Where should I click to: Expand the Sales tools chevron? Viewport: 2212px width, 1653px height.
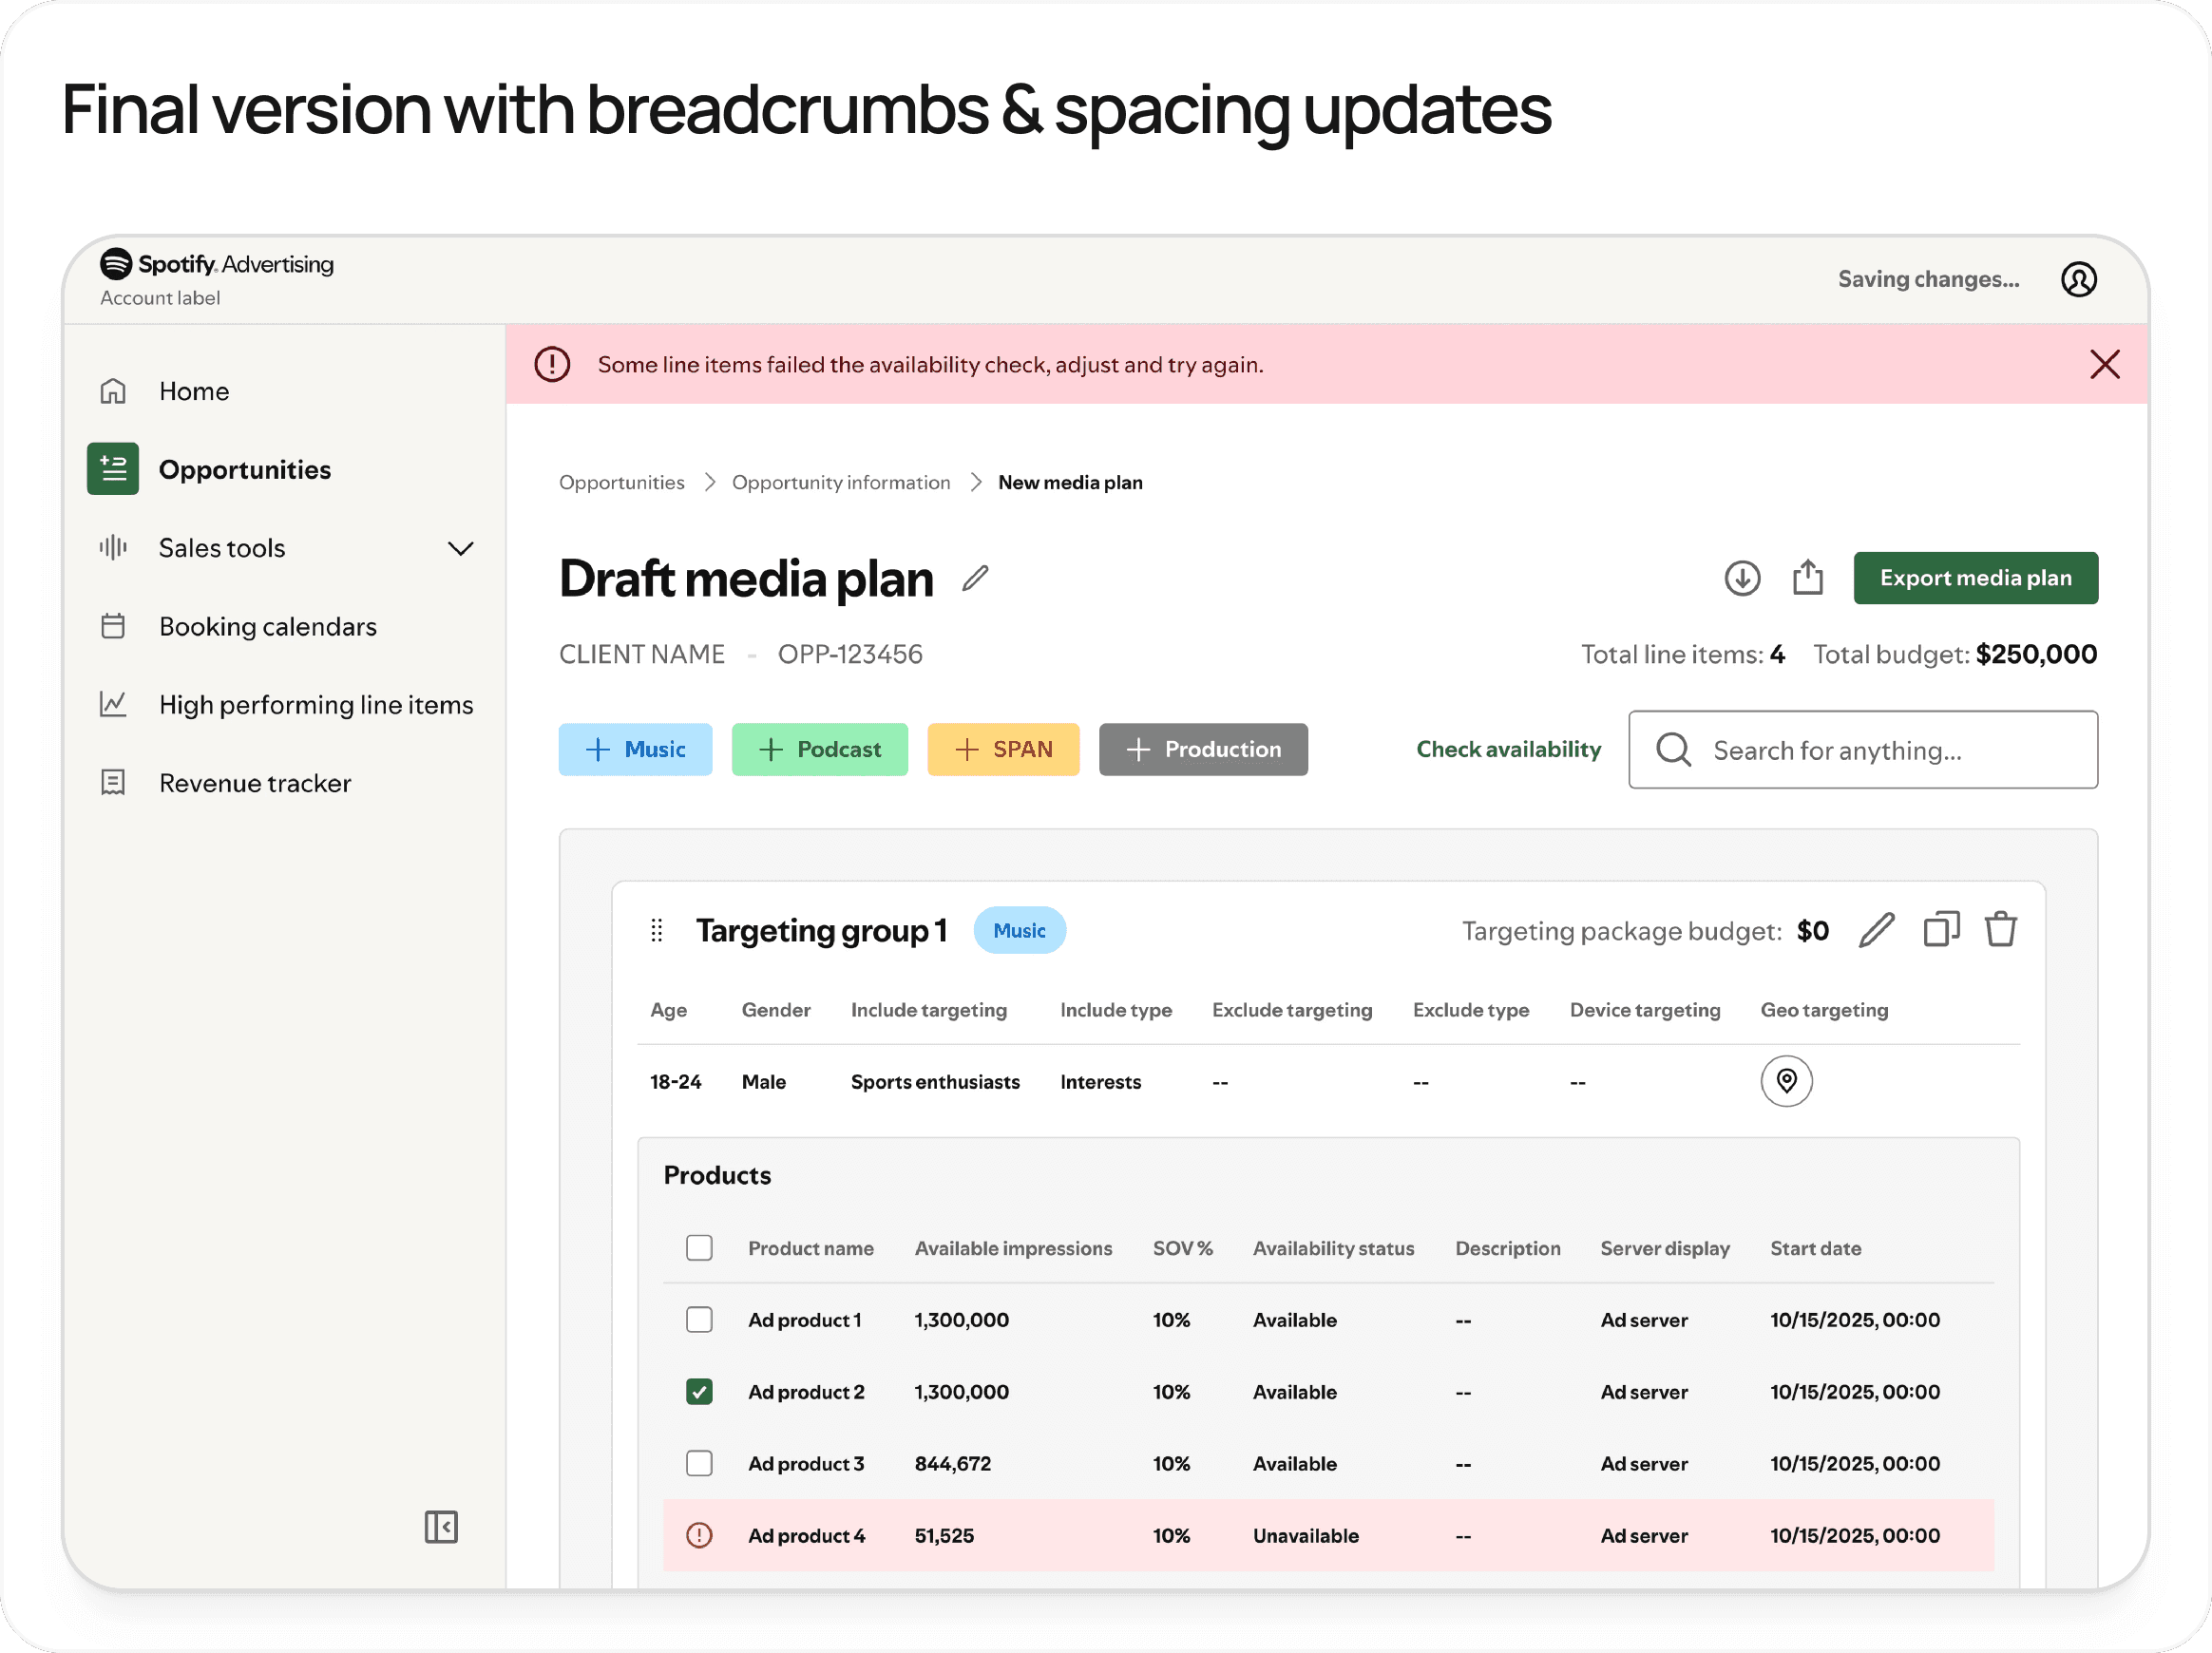point(460,548)
